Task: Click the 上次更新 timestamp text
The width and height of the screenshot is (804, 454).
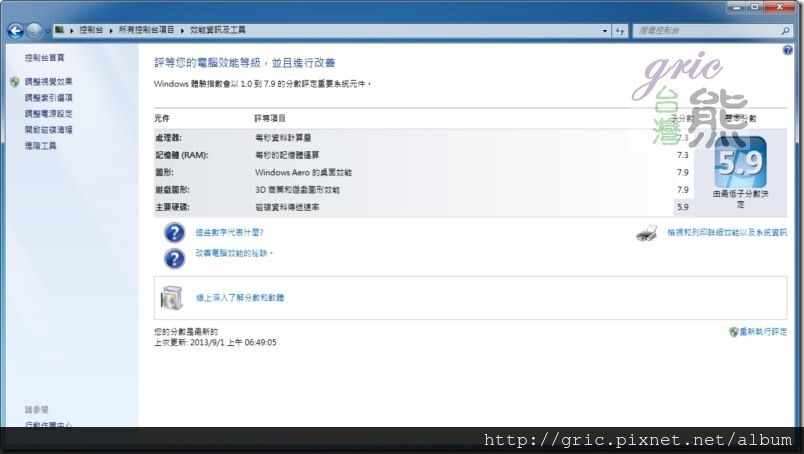Action: click(x=215, y=343)
